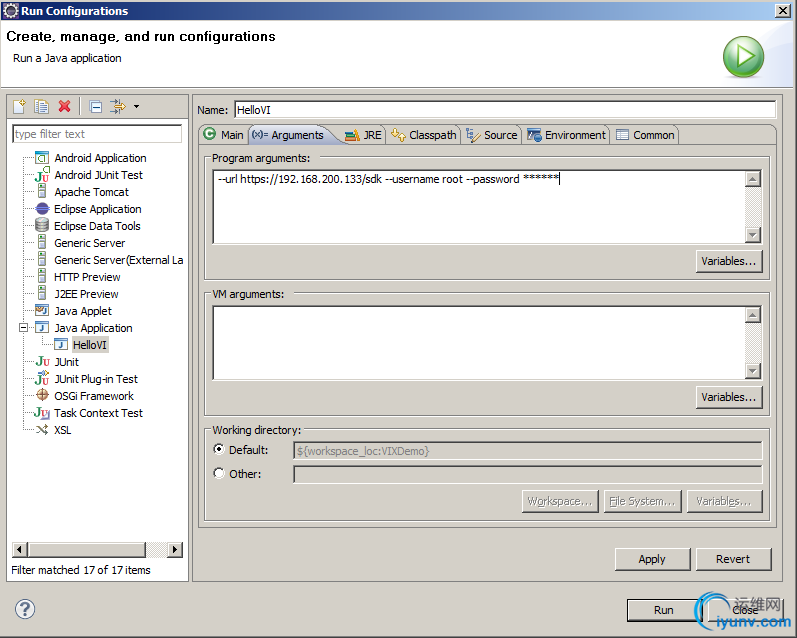Click the HelloVI configuration icon
This screenshot has height=638, width=797.
(x=61, y=345)
